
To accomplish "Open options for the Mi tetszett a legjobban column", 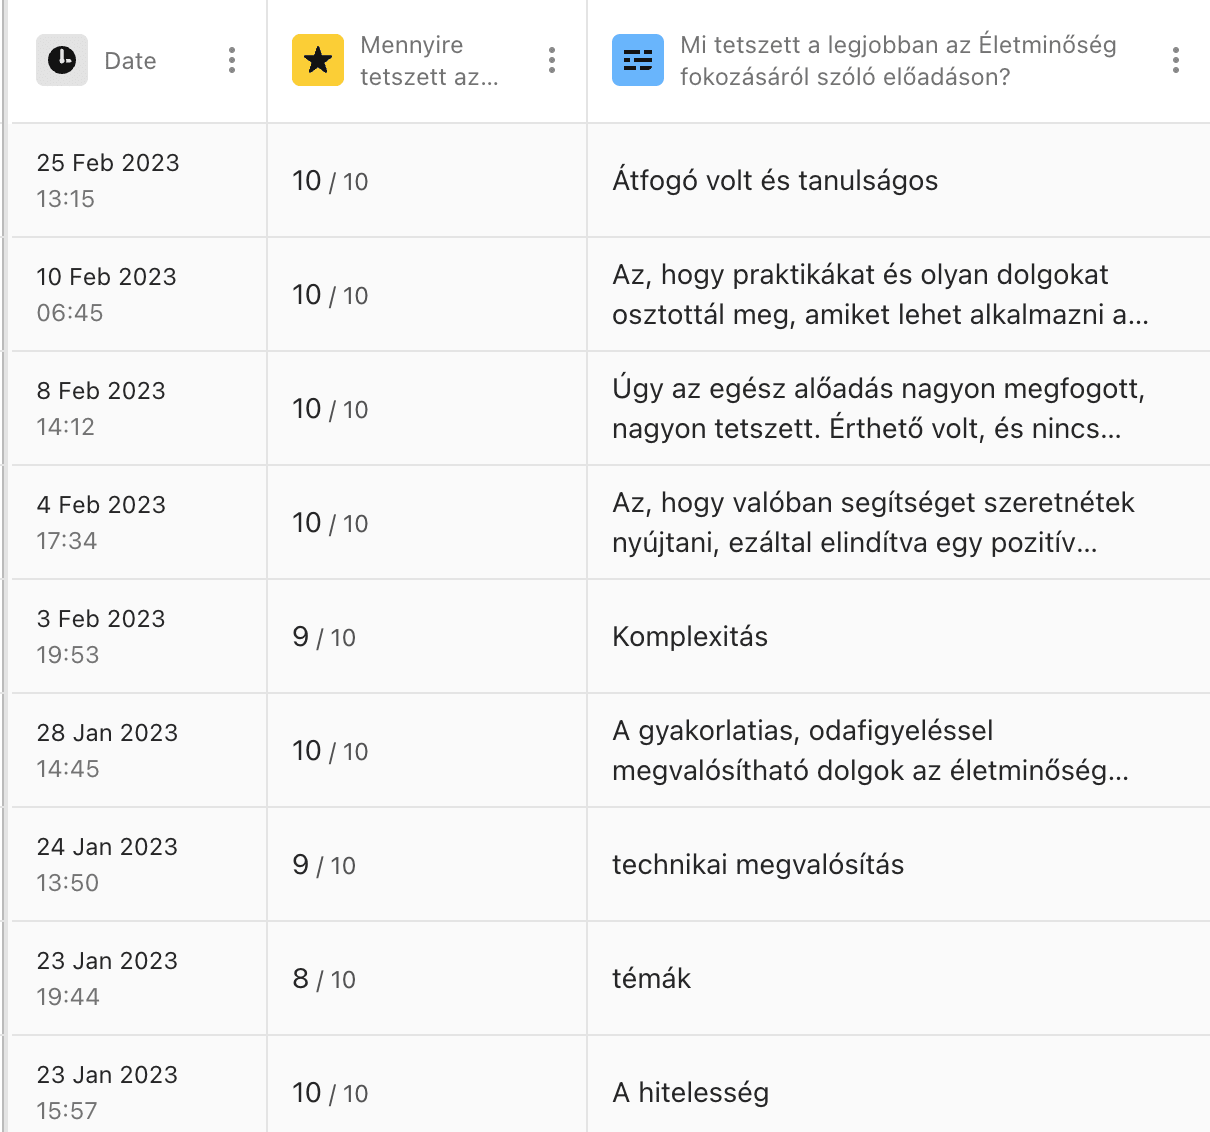I will pos(1176,60).
